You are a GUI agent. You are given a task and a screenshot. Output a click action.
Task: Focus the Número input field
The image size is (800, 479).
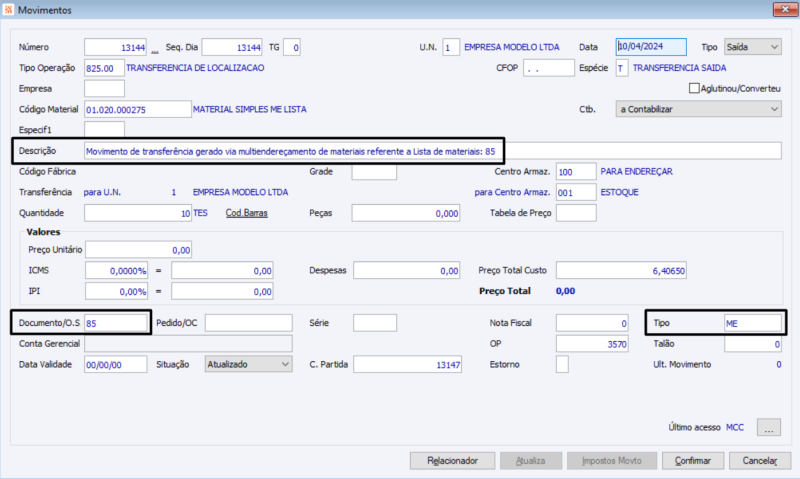click(x=115, y=47)
